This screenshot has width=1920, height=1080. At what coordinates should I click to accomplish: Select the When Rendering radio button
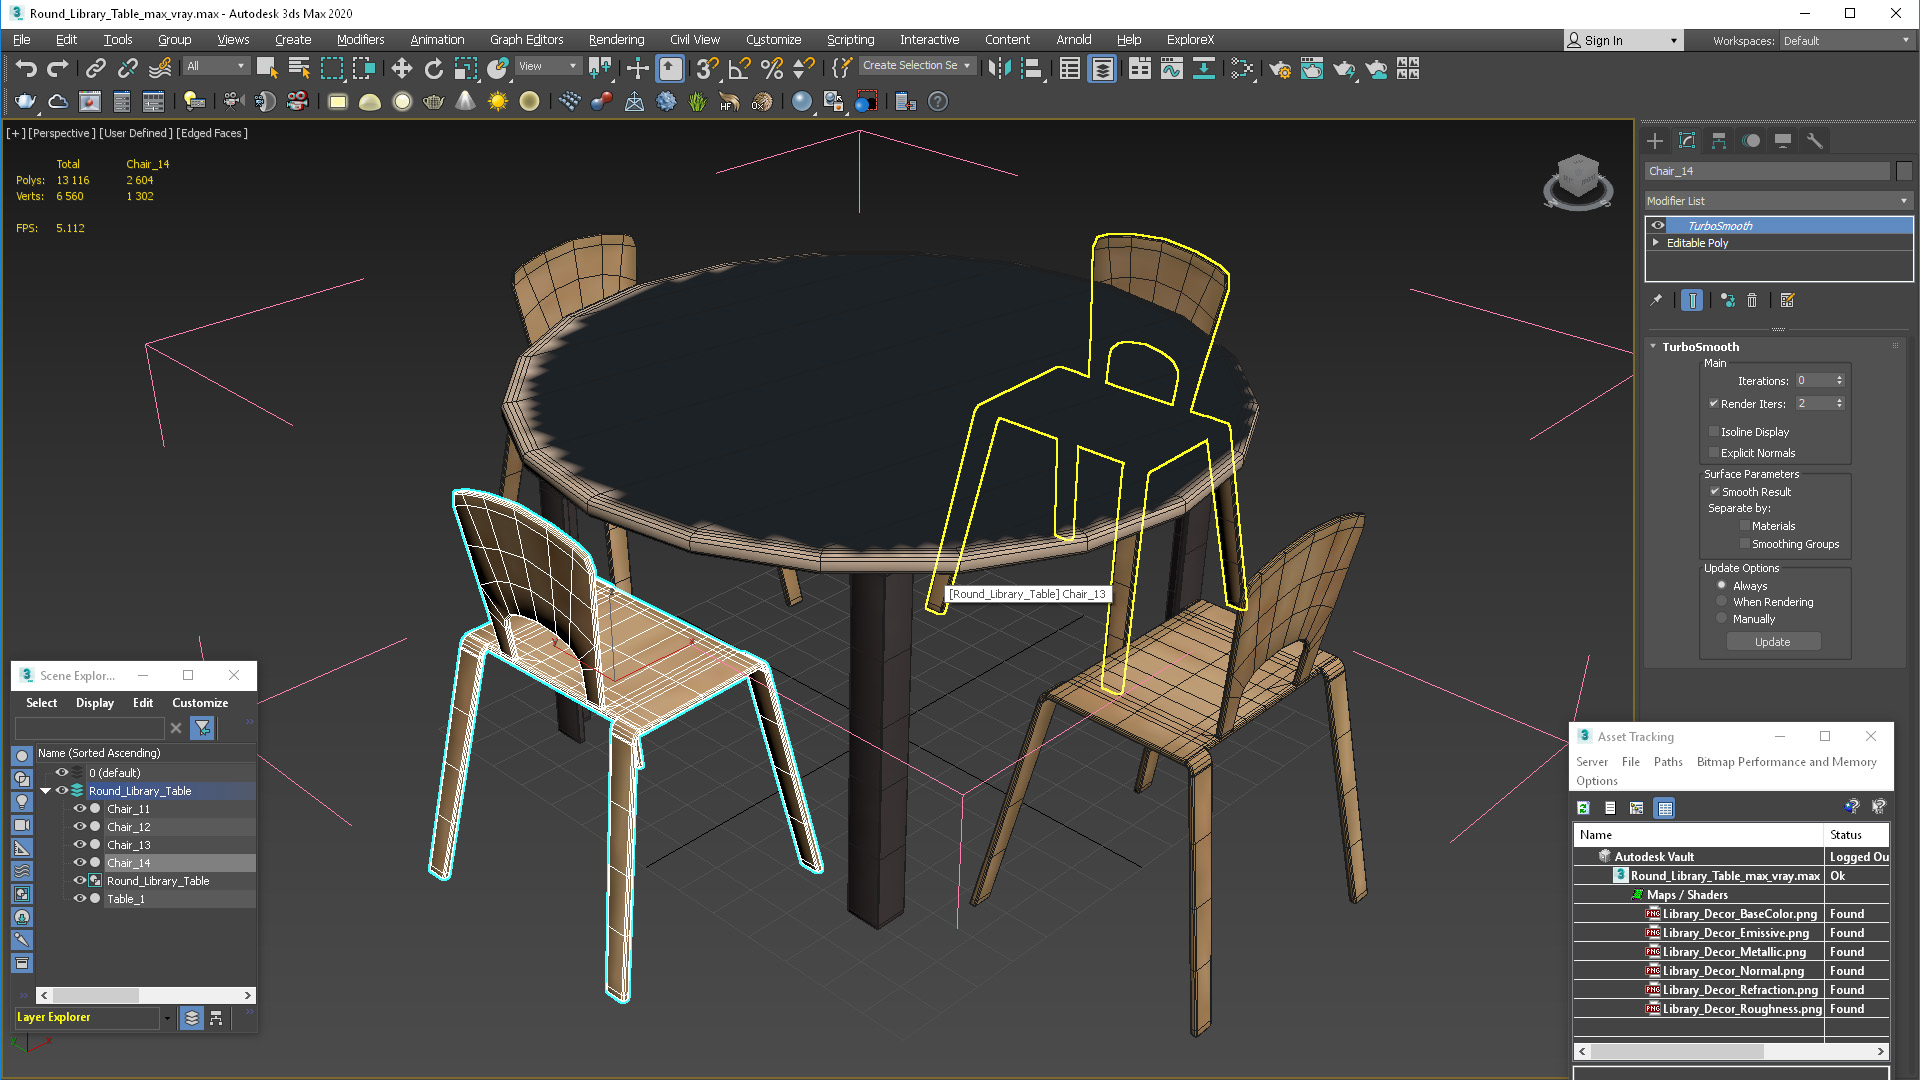1721,602
